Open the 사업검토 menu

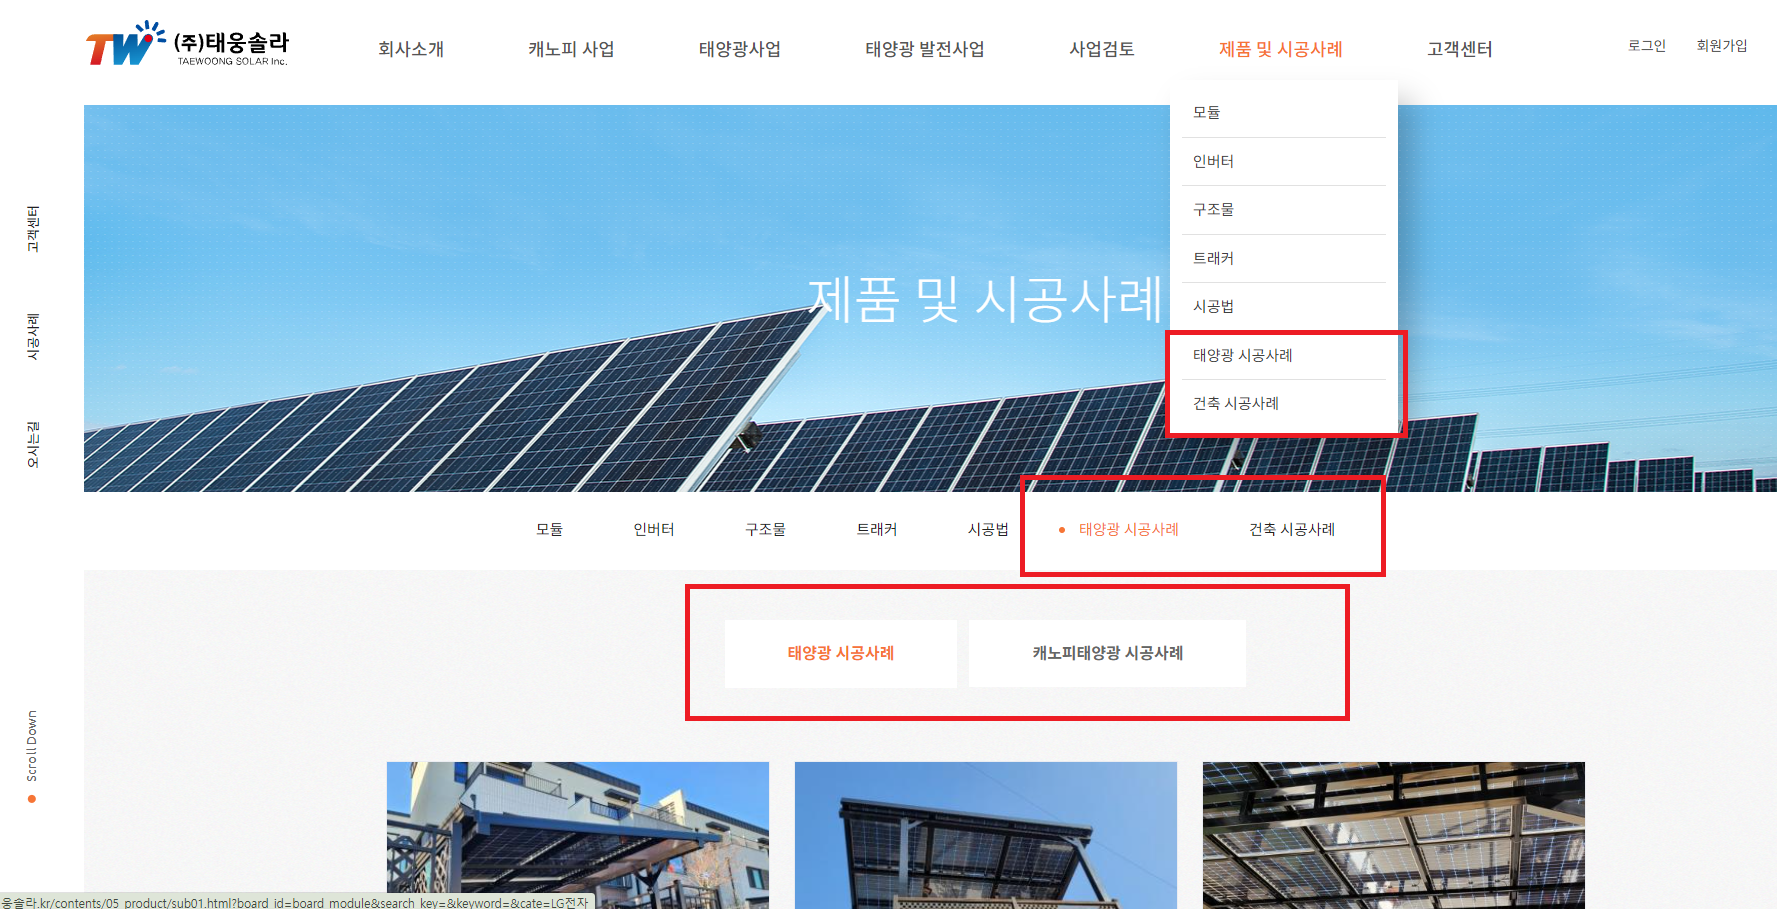click(1102, 49)
